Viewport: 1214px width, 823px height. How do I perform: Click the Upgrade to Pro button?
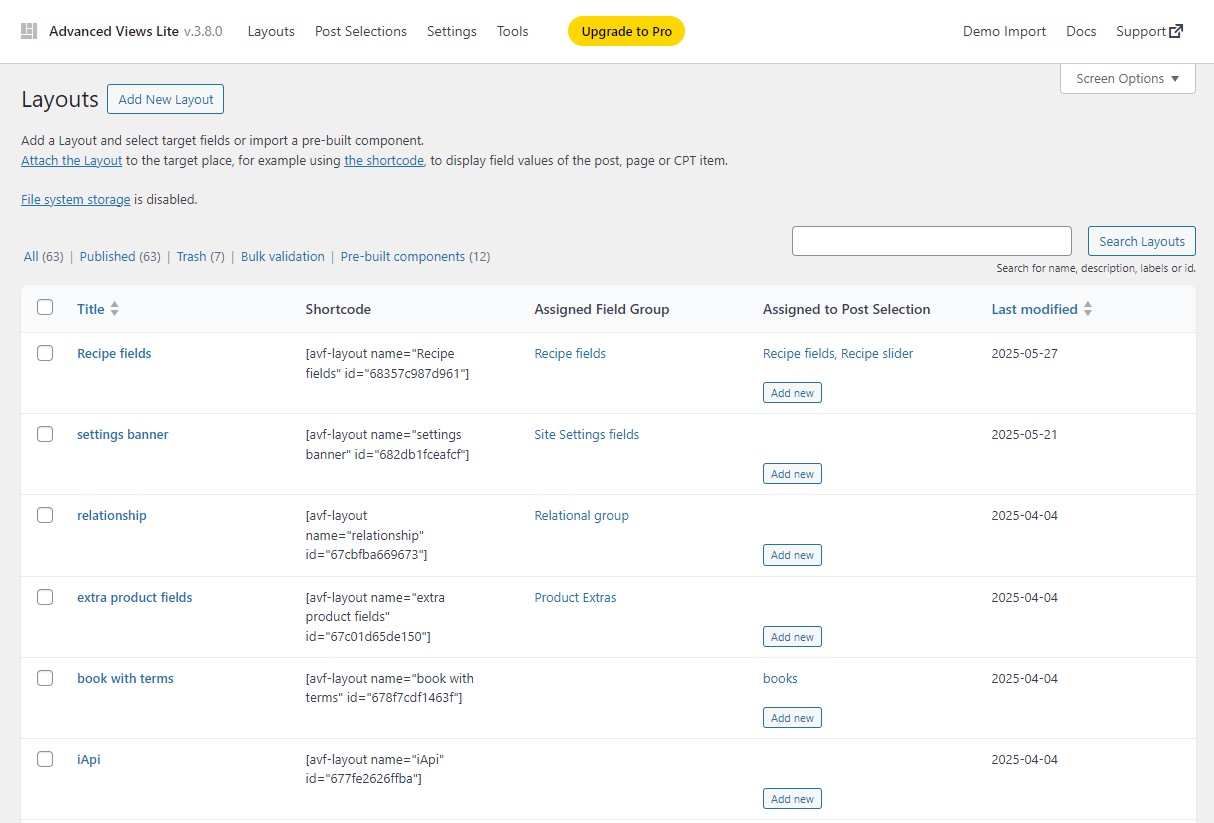(x=626, y=31)
